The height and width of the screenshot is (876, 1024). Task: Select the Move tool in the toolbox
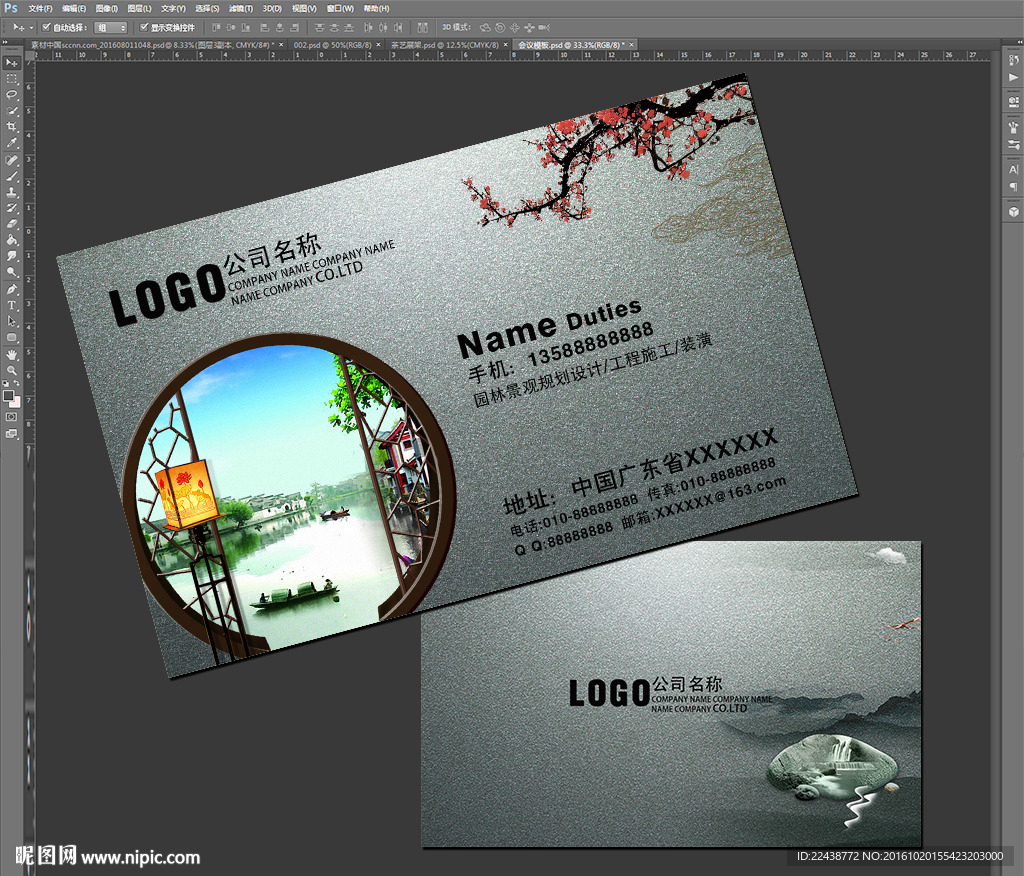click(11, 63)
